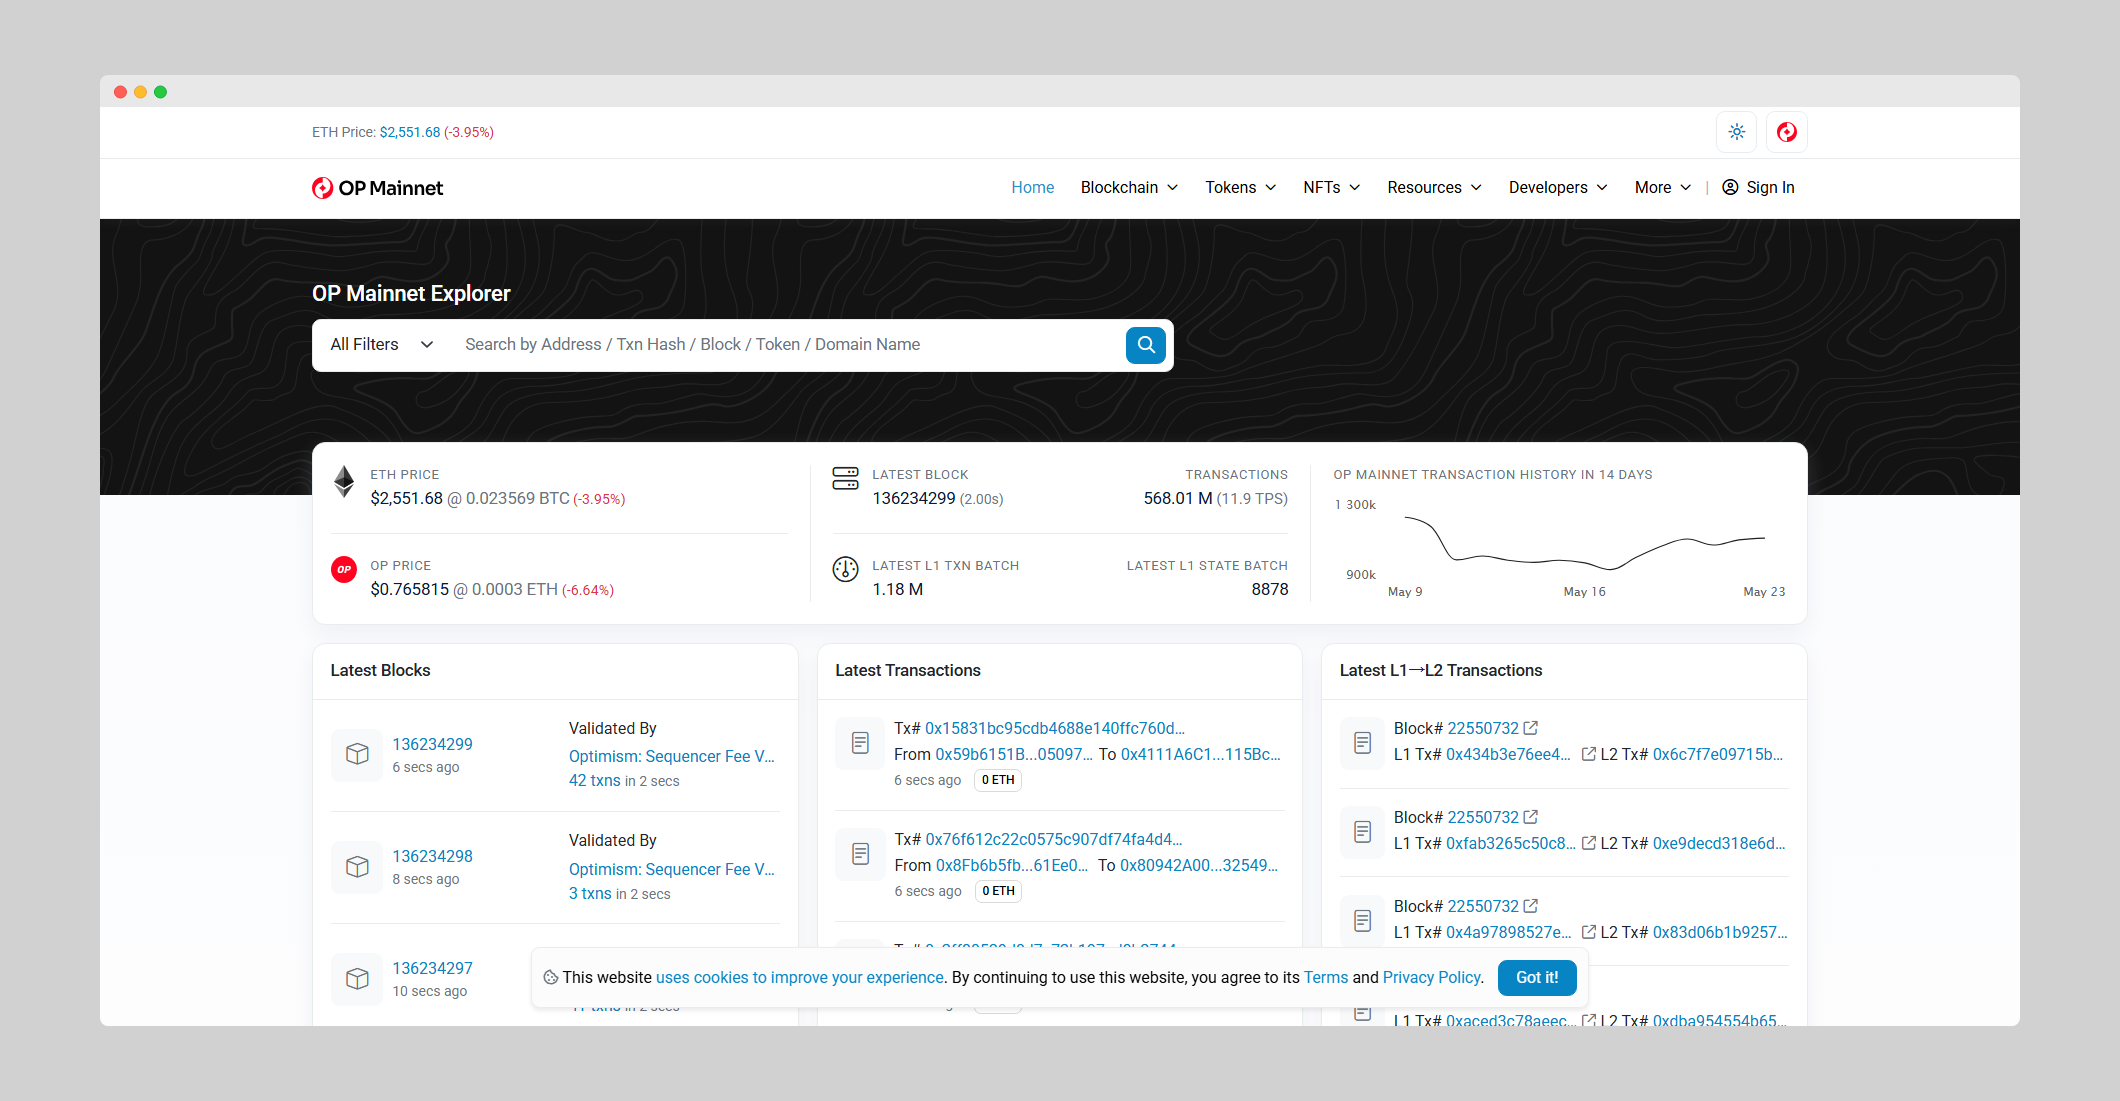The image size is (2120, 1101).
Task: Open recipient address 0x4111A6C1...115Bc...
Action: (x=1201, y=755)
